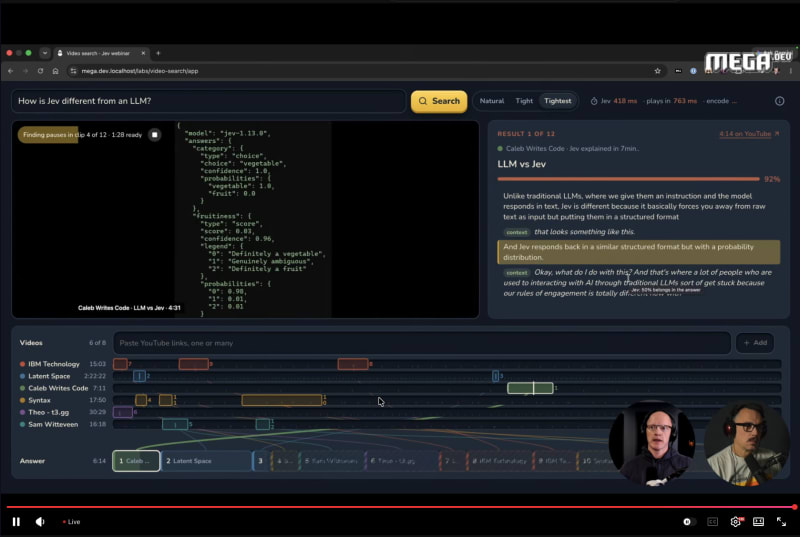Select answer segment 1 Caleb
The width and height of the screenshot is (800, 537).
136,461
